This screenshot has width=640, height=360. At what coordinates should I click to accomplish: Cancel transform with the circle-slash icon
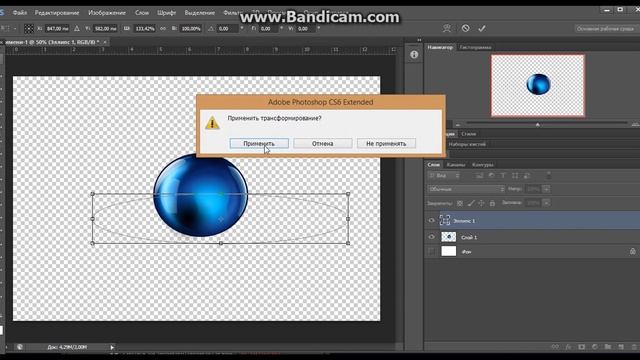pos(465,28)
